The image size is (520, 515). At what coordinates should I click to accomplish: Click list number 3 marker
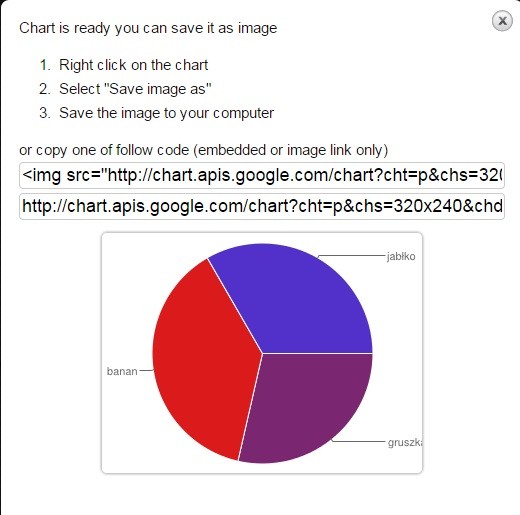45,113
